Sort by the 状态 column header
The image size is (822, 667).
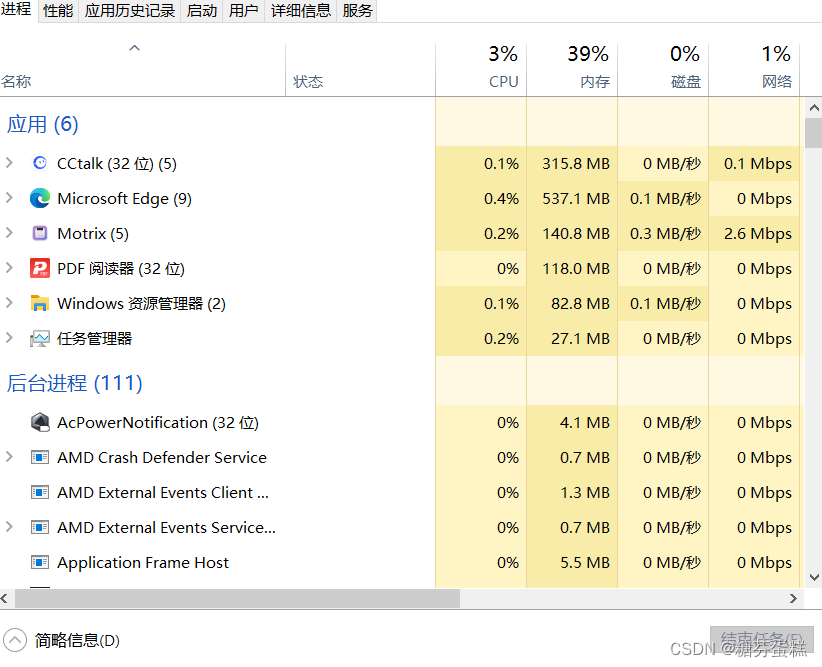[361, 70]
